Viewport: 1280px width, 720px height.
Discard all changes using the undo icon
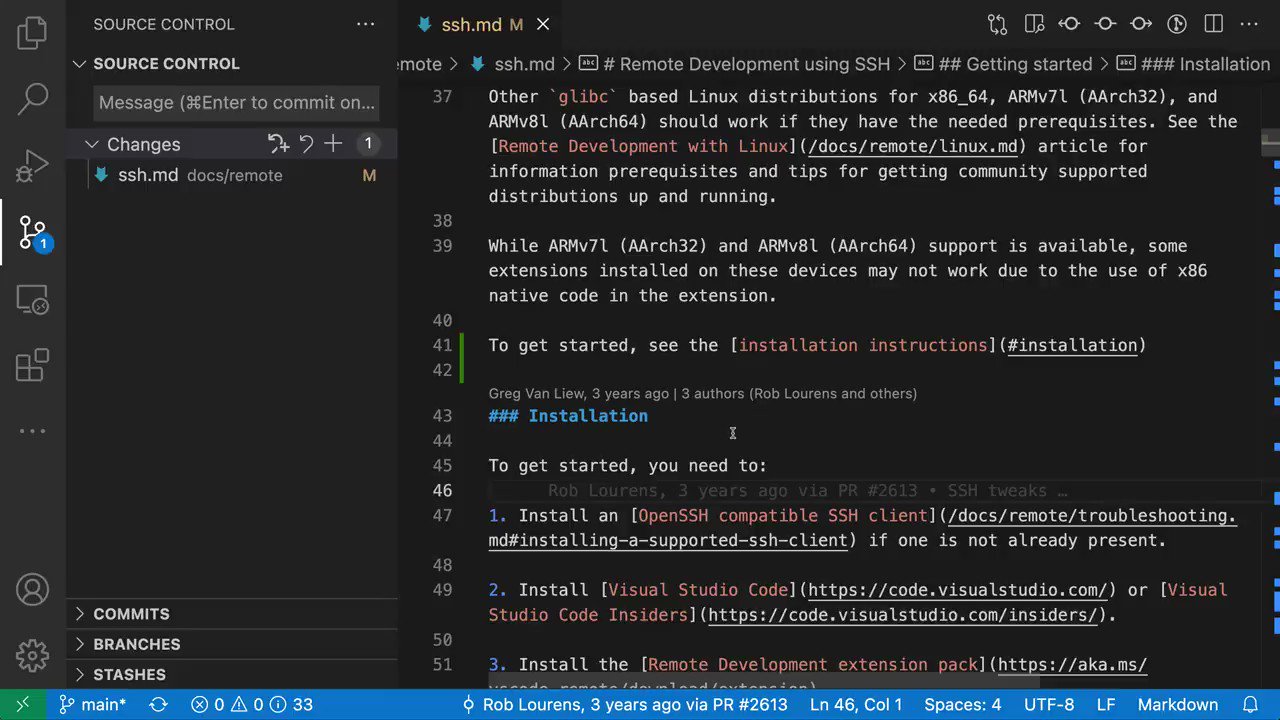(307, 144)
